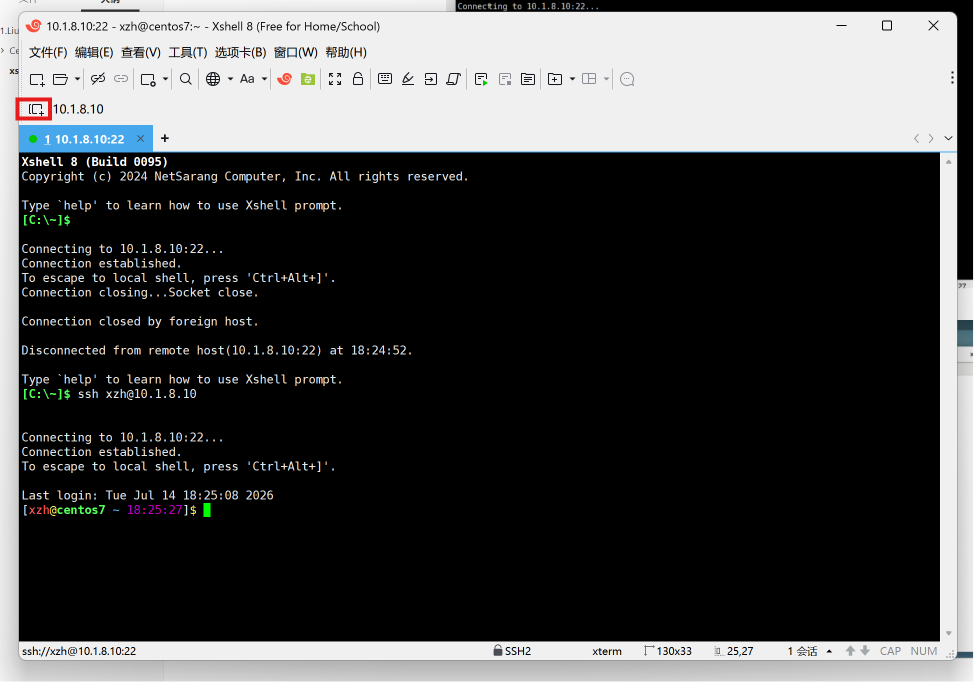Go to next tab with right chevron
Screen dimensions: 974x682
click(931, 139)
